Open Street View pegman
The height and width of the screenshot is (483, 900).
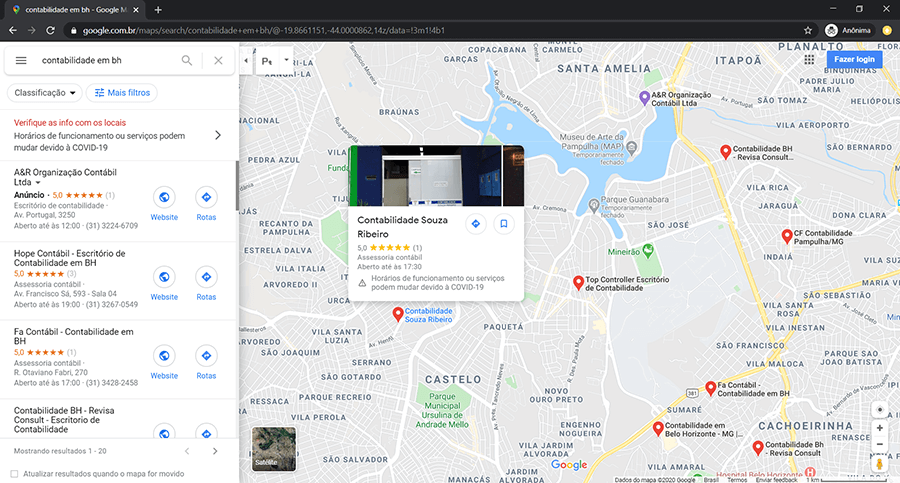[879, 463]
